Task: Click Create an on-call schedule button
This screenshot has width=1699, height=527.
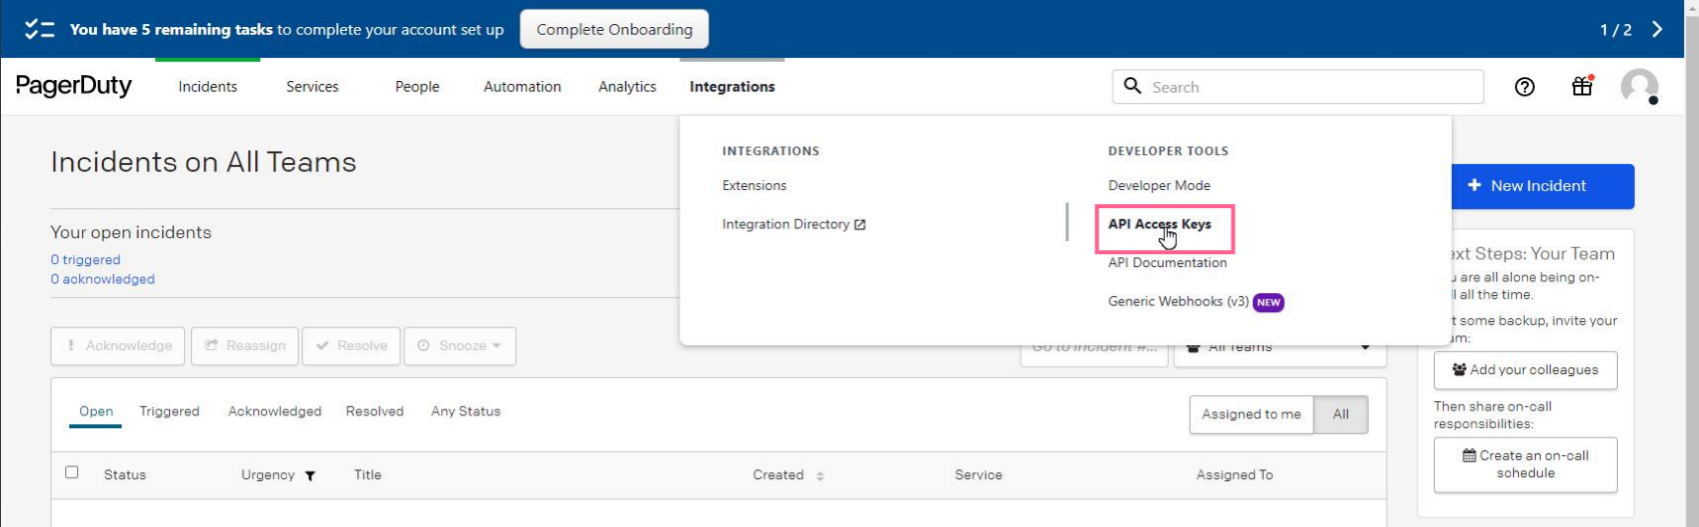Action: point(1525,464)
